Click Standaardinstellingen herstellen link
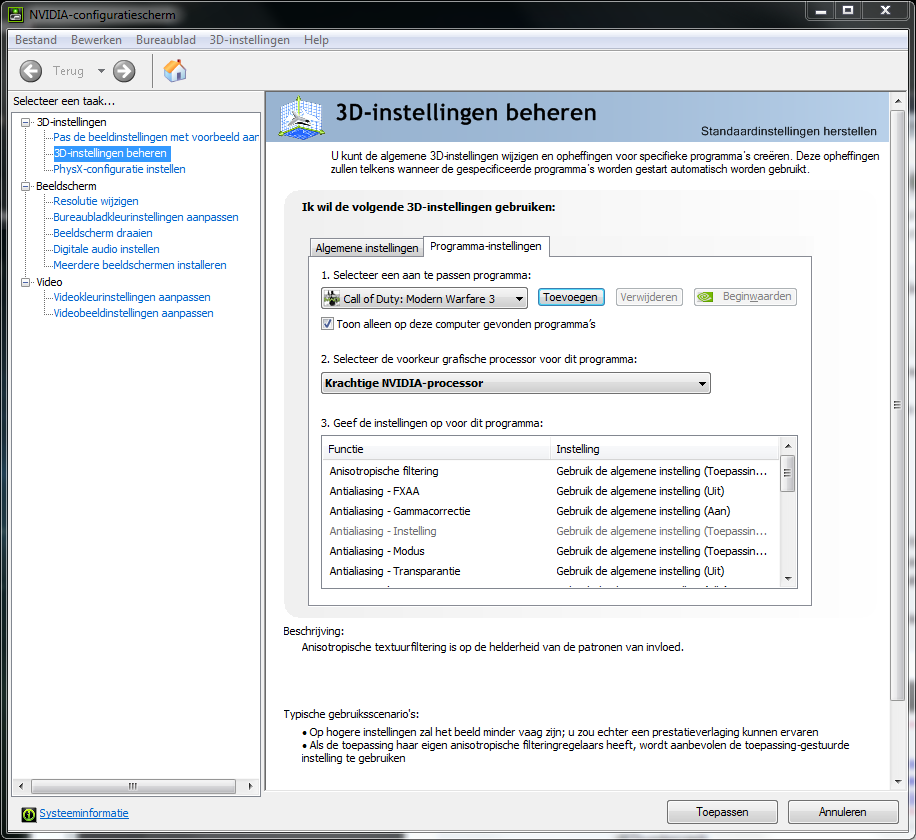This screenshot has width=916, height=840. pyautogui.click(x=789, y=131)
